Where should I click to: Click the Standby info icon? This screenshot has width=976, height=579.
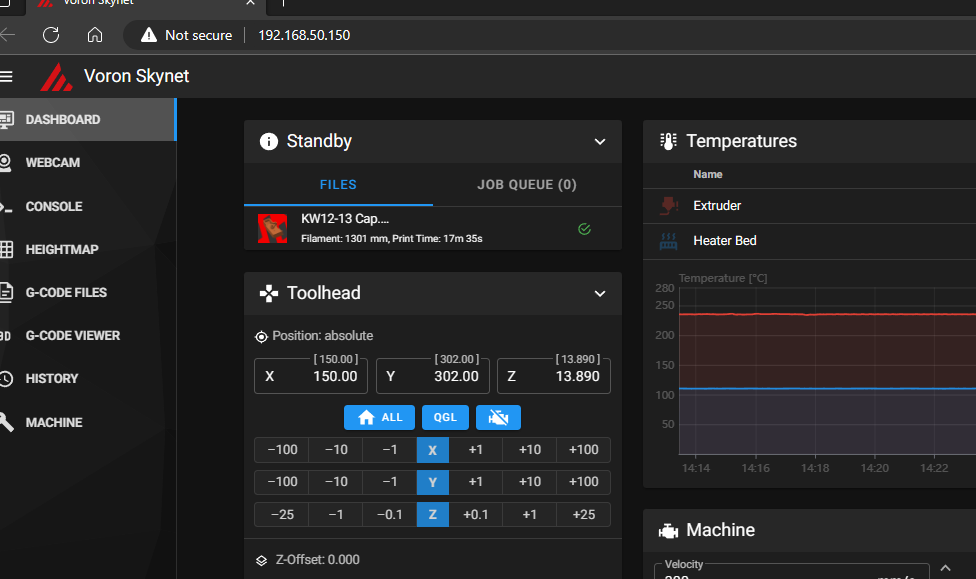268,141
